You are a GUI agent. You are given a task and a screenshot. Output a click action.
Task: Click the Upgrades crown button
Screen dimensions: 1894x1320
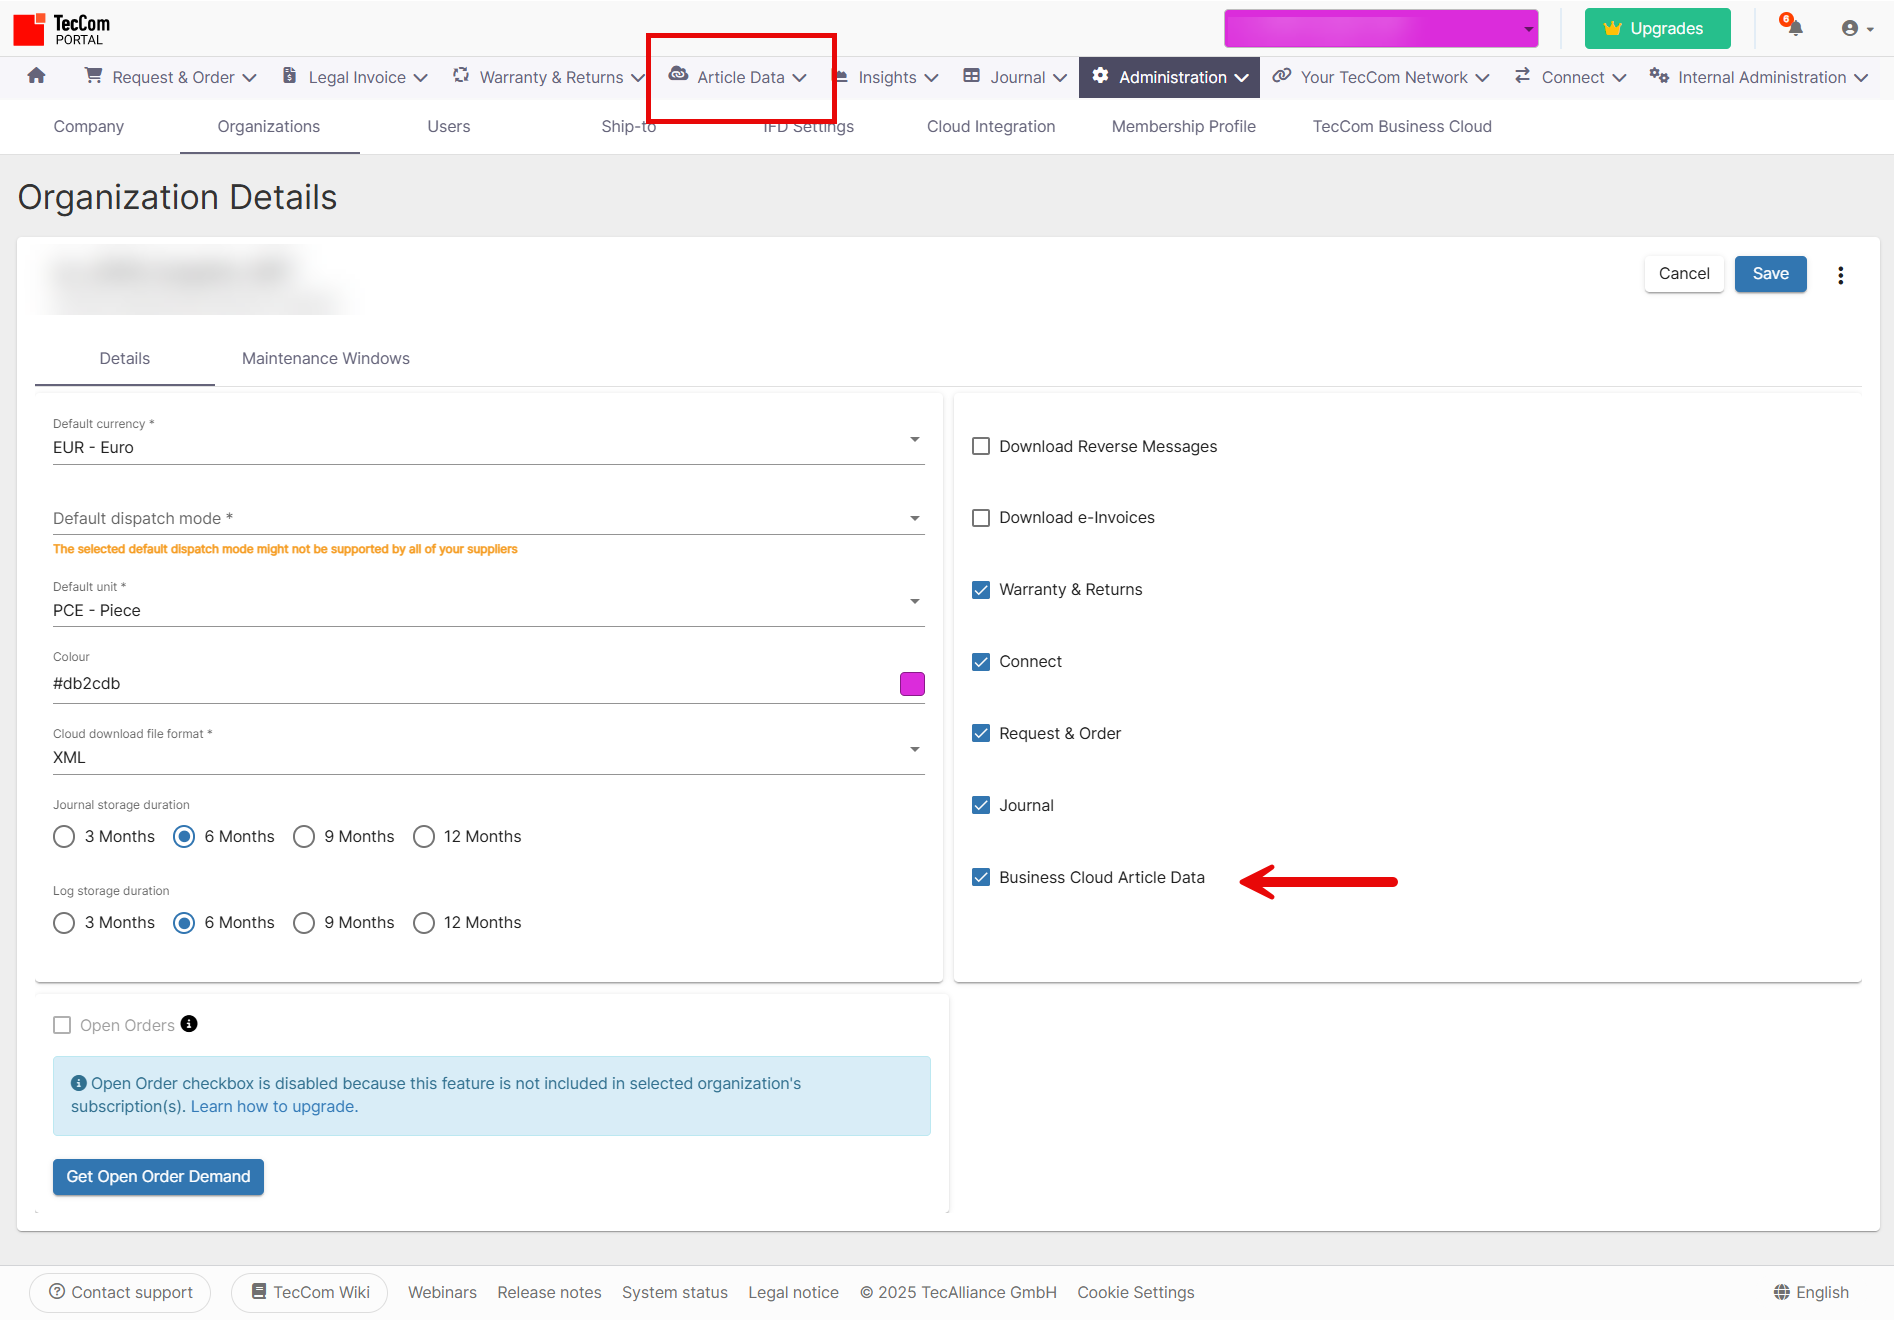(1657, 28)
